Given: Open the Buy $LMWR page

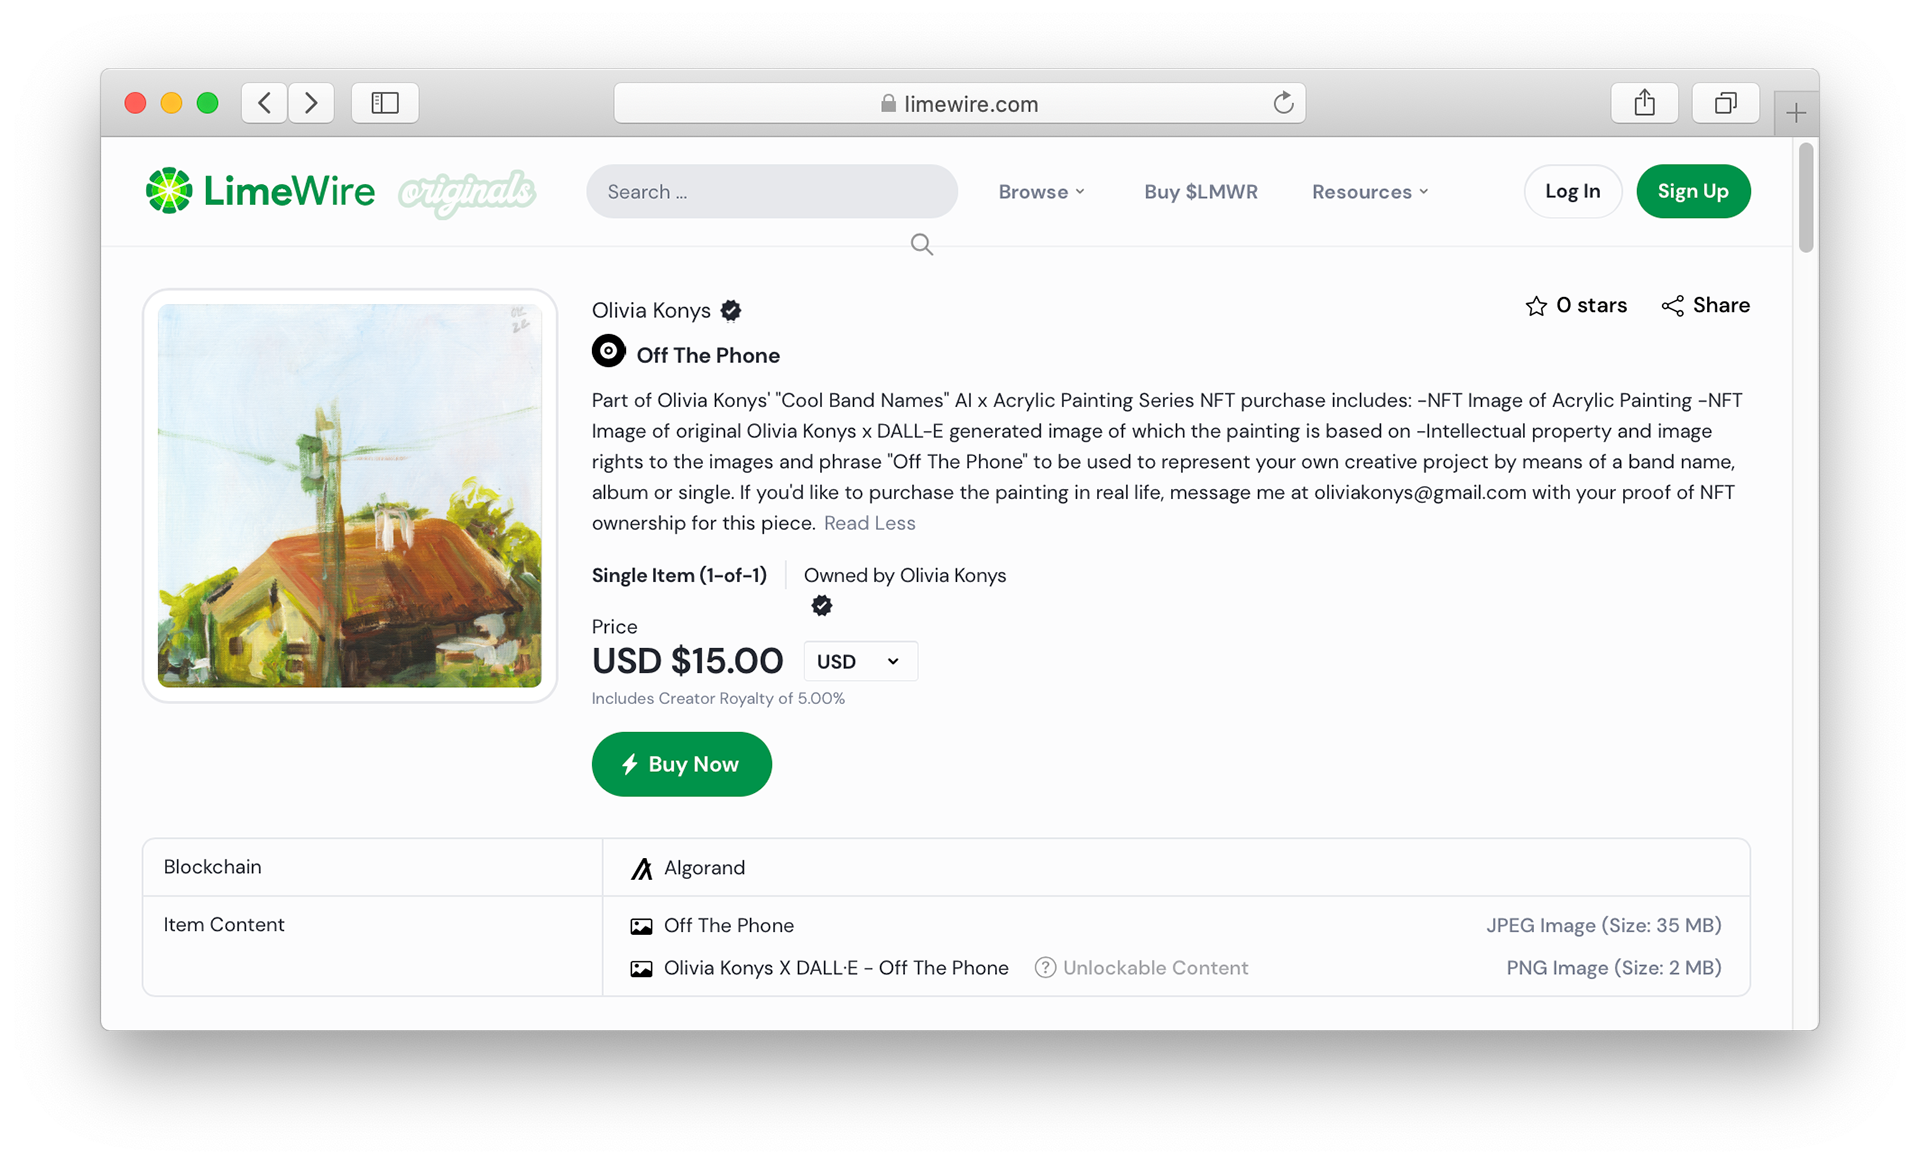Looking at the screenshot, I should [x=1201, y=191].
